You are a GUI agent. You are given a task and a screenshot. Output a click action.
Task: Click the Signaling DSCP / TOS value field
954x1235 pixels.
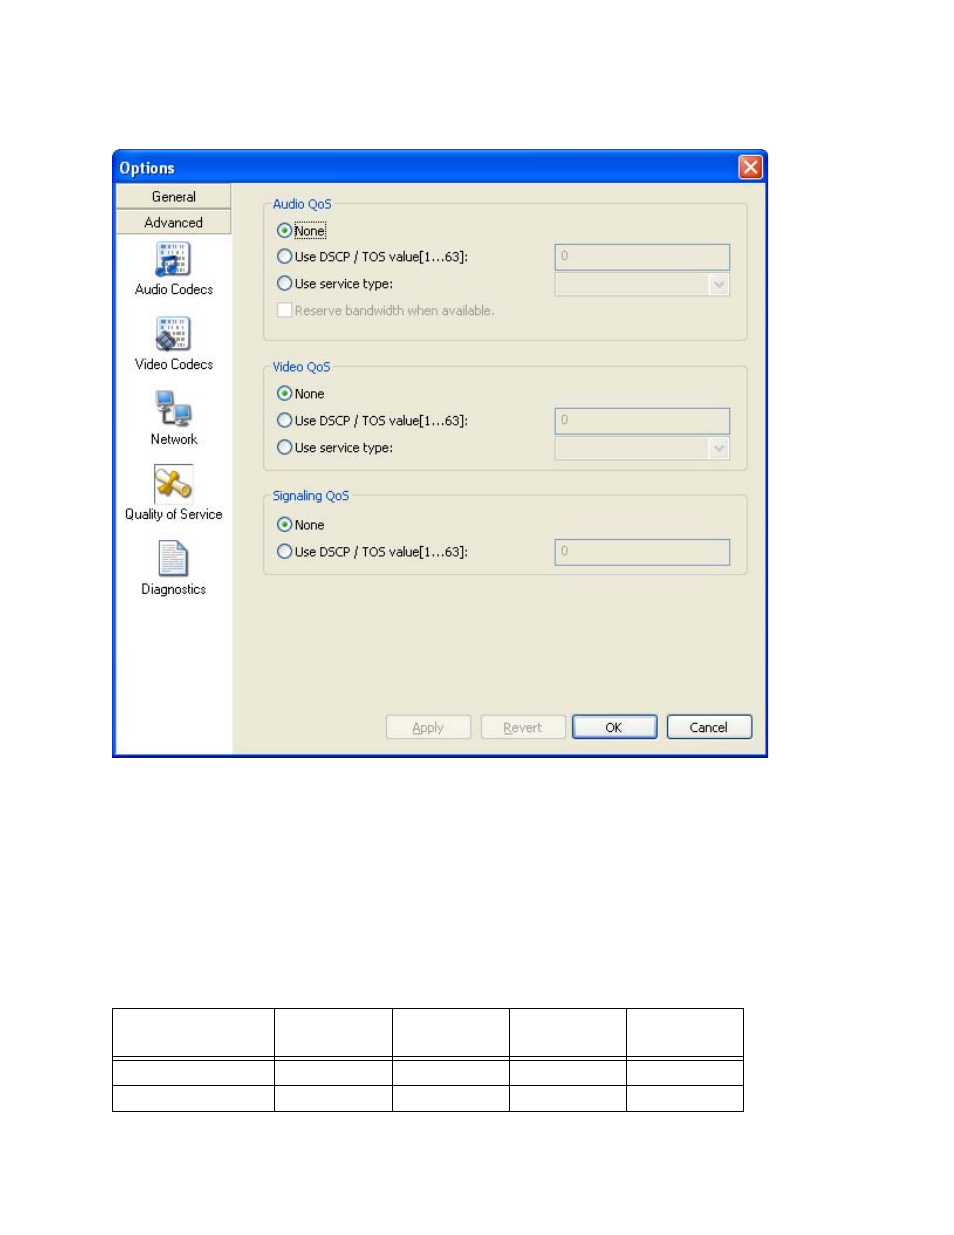click(642, 552)
